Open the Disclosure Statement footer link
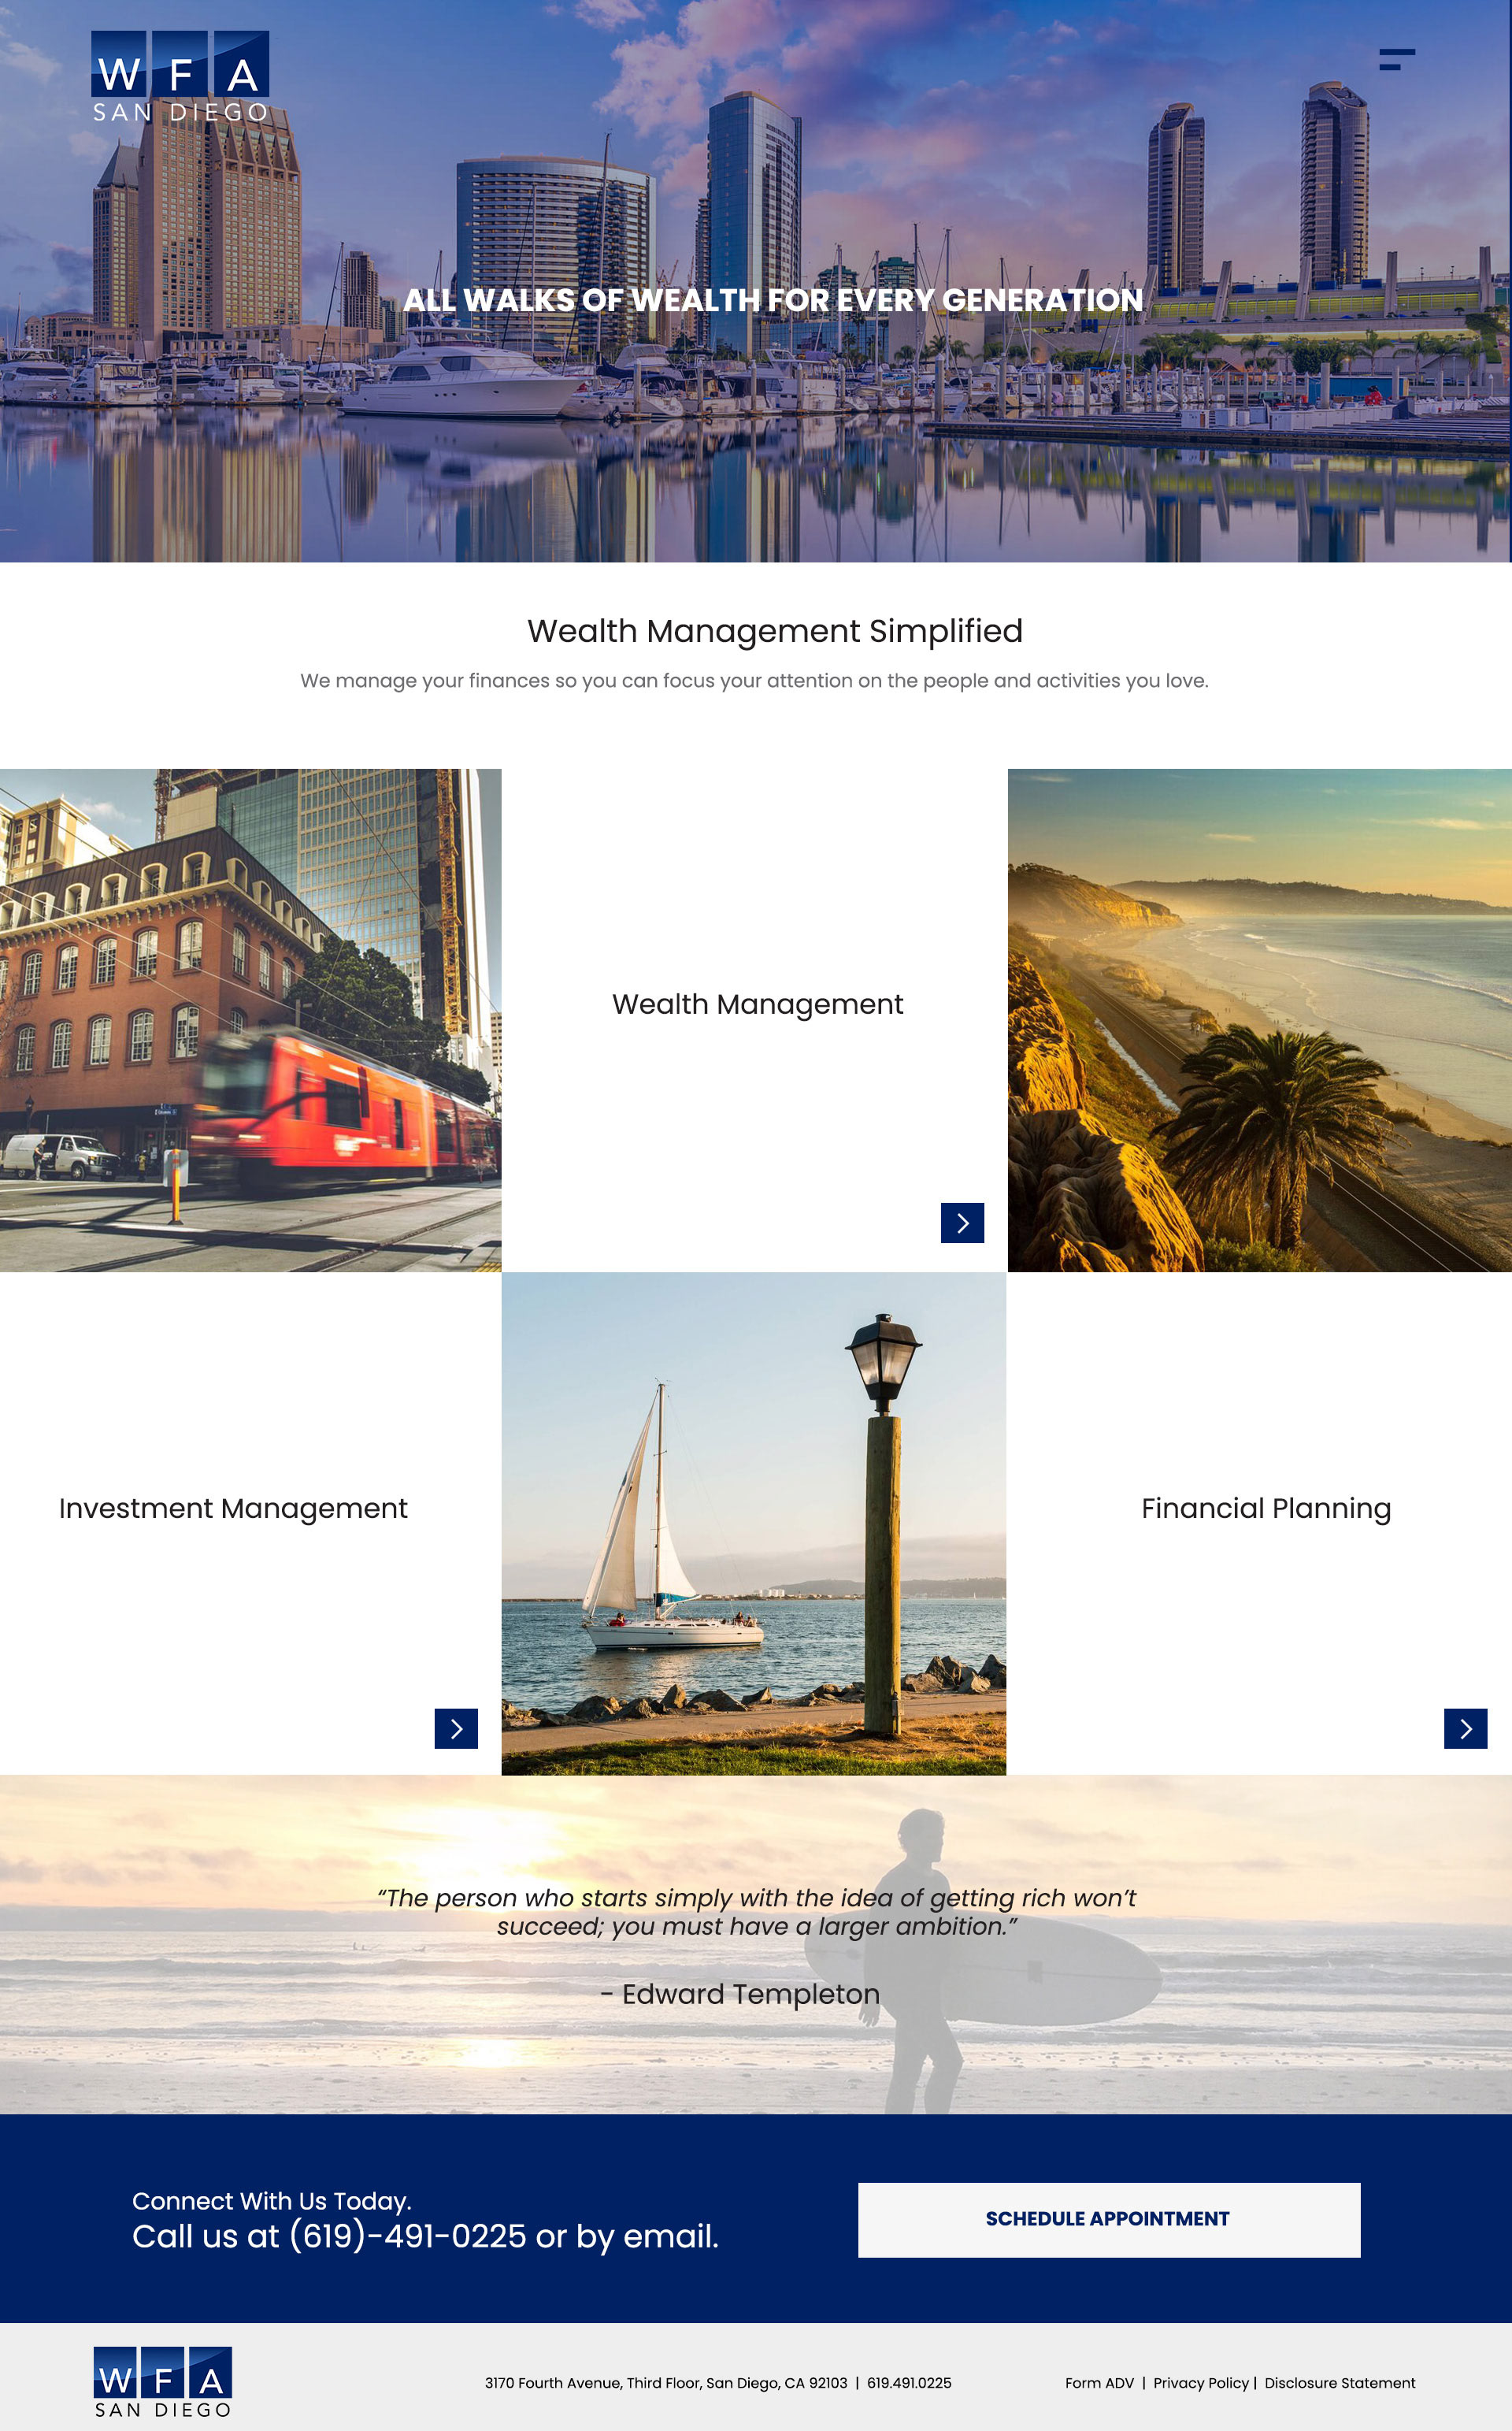Image resolution: width=1512 pixels, height=2431 pixels. pos(1339,2383)
